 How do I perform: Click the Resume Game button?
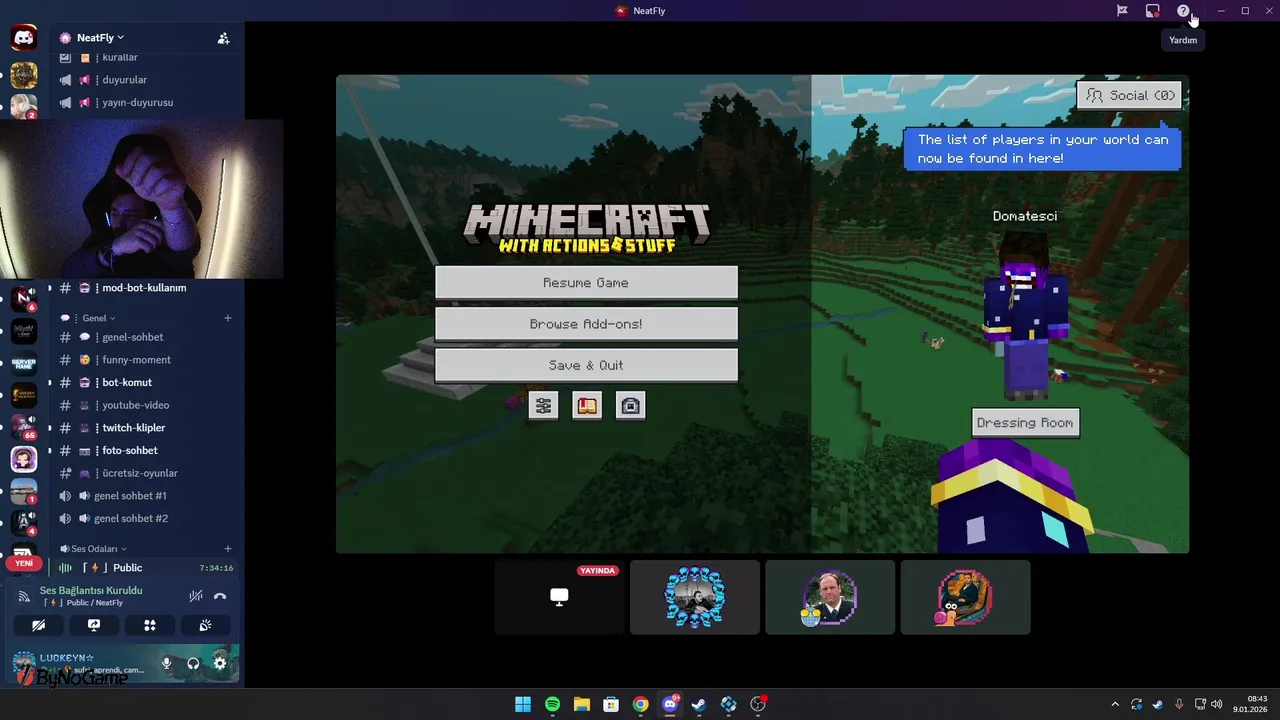click(x=586, y=283)
